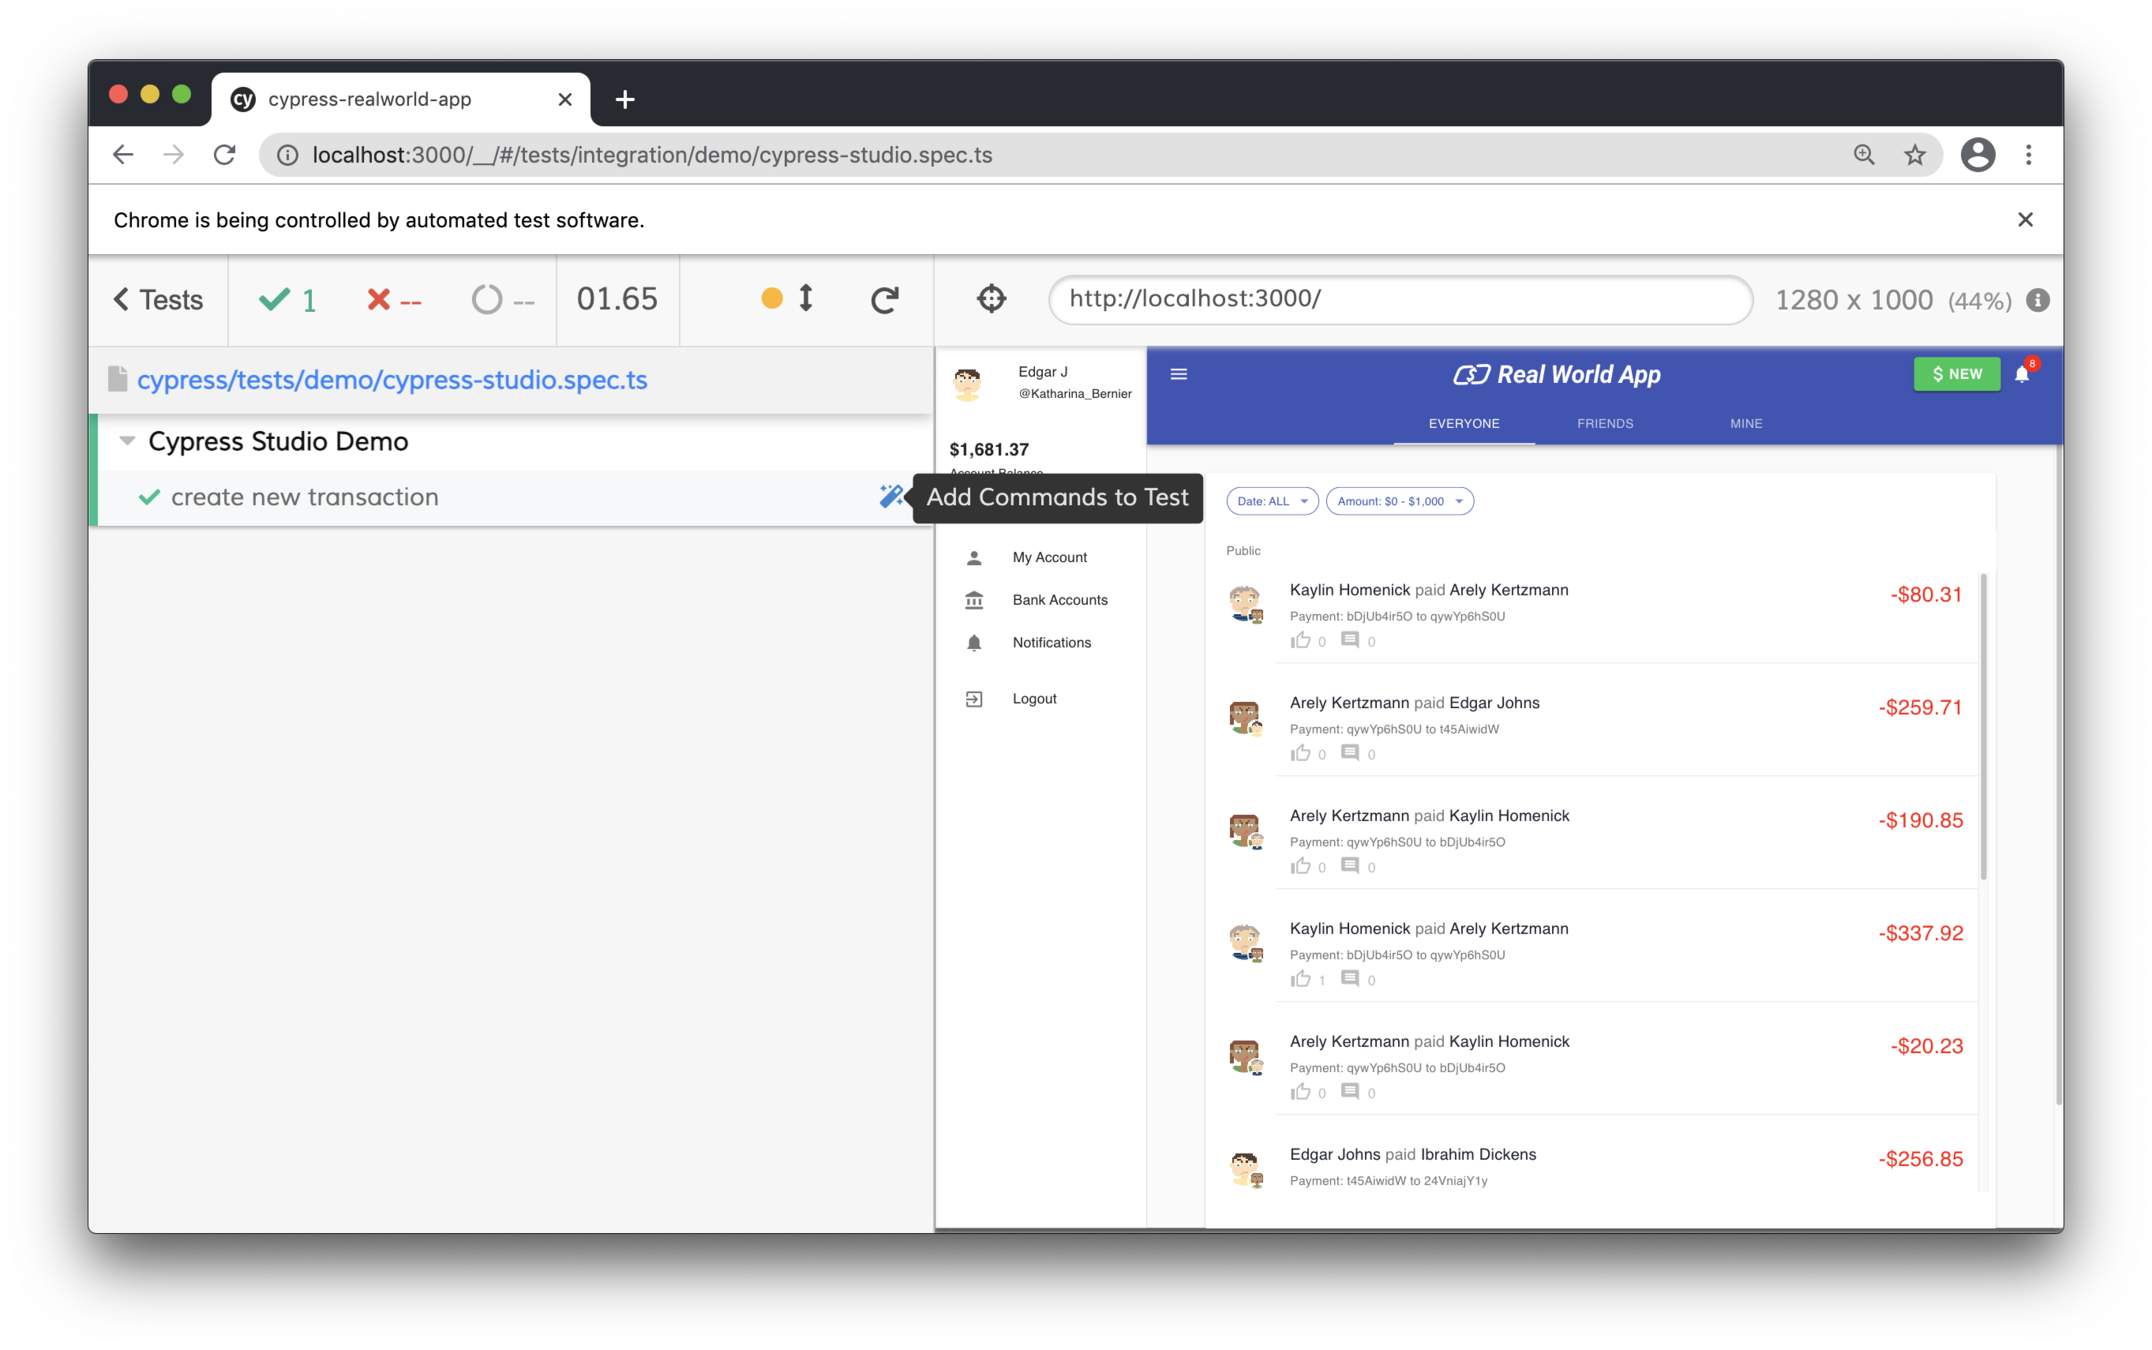Open the Chrome zoom magnifier icon
Screen dimensions: 2152x1350
[x=1864, y=155]
